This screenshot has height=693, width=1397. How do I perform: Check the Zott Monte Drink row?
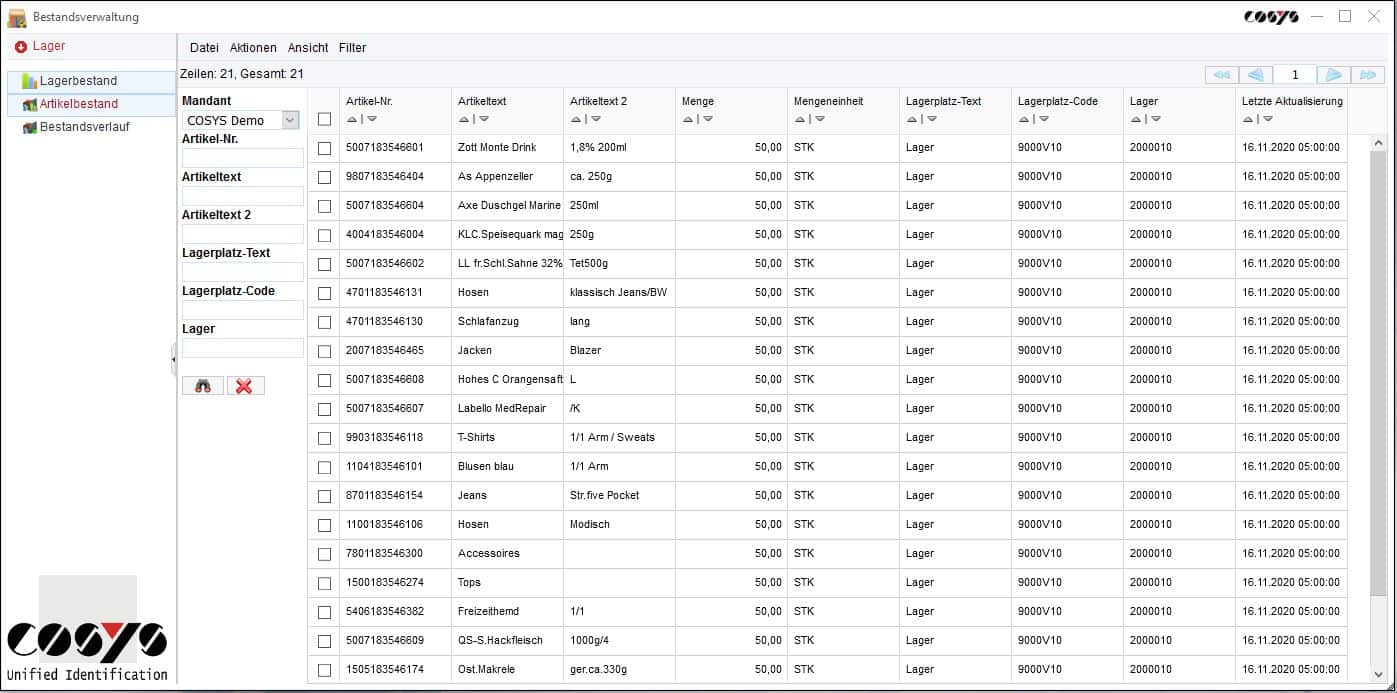[x=324, y=148]
